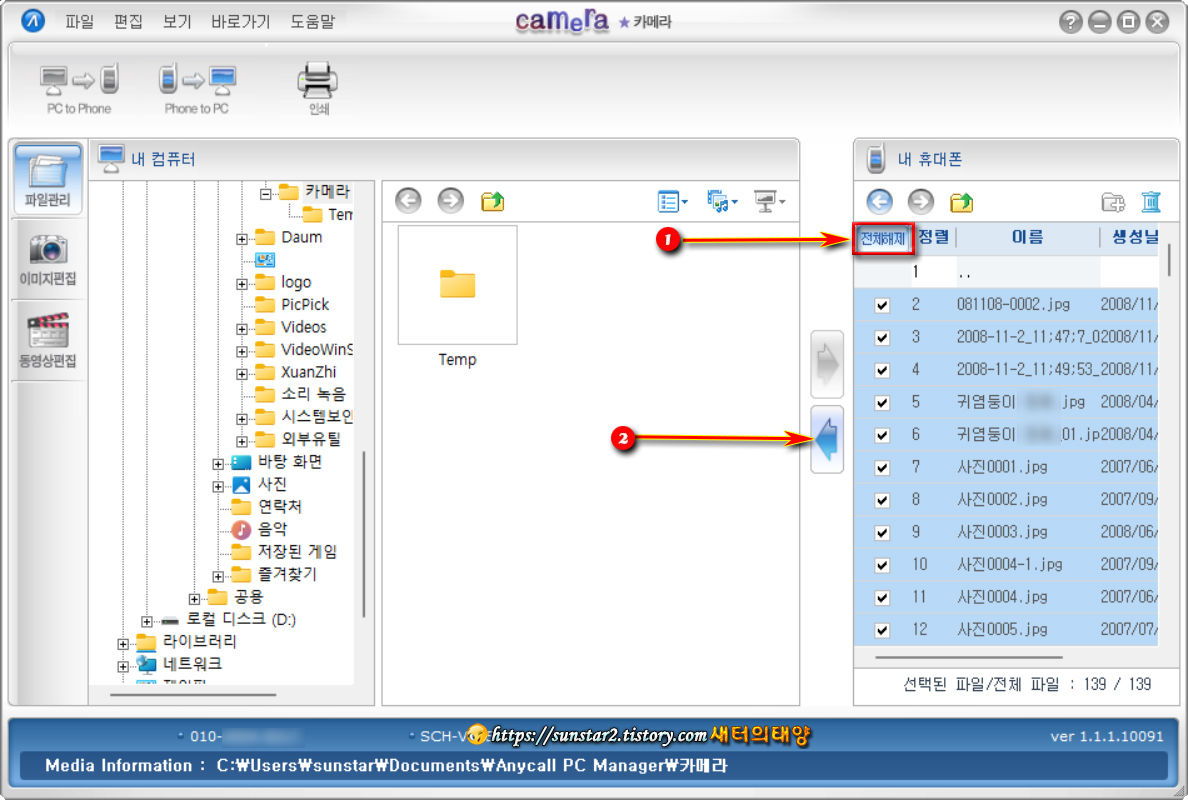Click the phone list horizontal scrollbar
This screenshot has height=800, width=1188.
(x=968, y=658)
